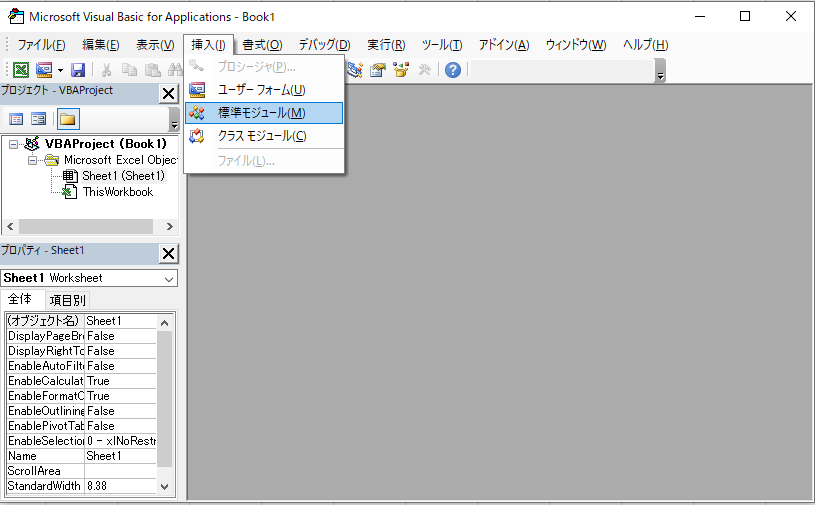Select the EnableSelection 0 - xlNoRestrictions value

click(x=121, y=441)
